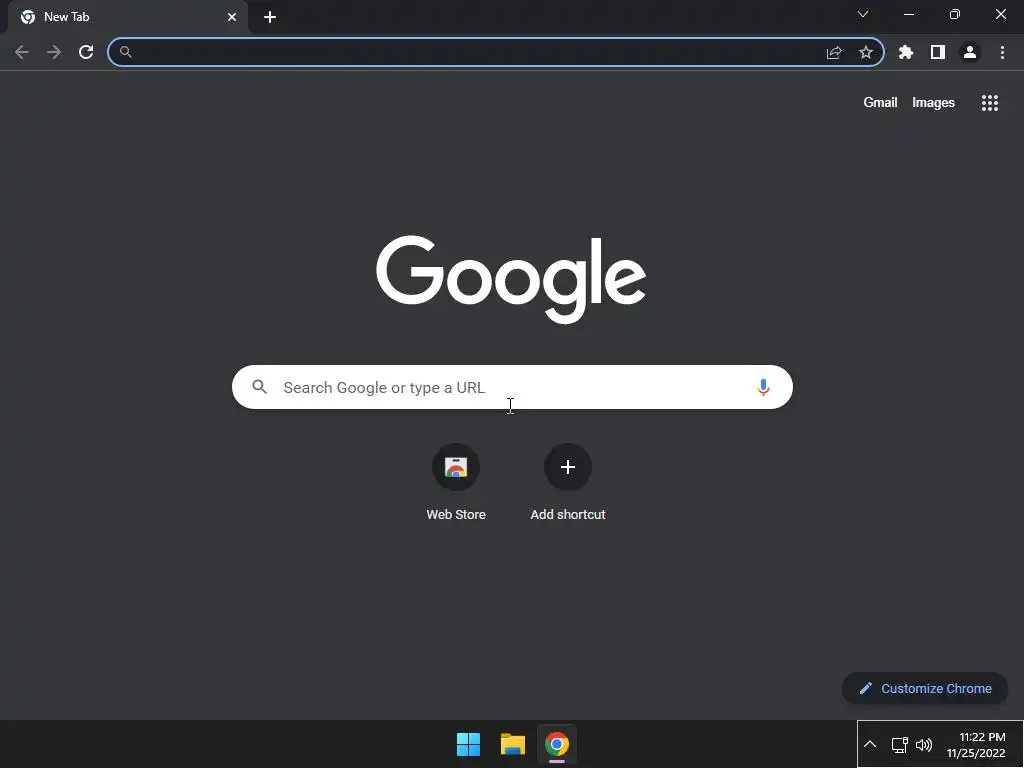Select the New Tab tab
Image resolution: width=1024 pixels, height=768 pixels.
tap(128, 17)
